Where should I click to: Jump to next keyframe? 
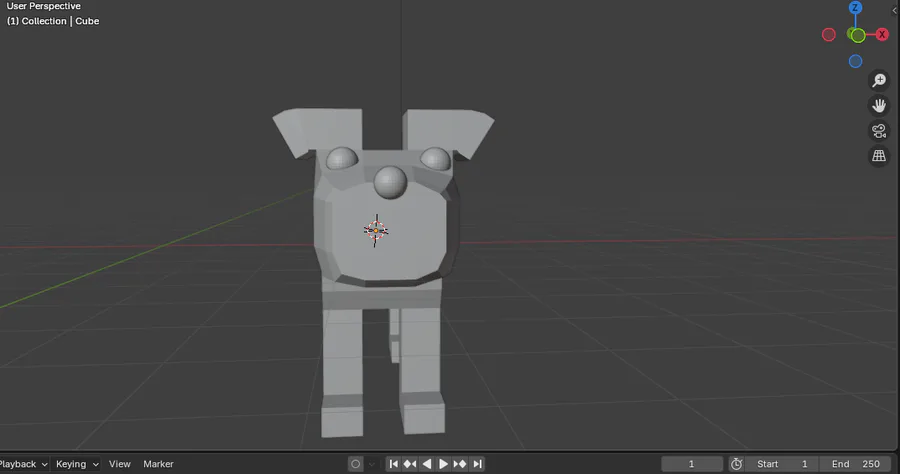point(460,464)
